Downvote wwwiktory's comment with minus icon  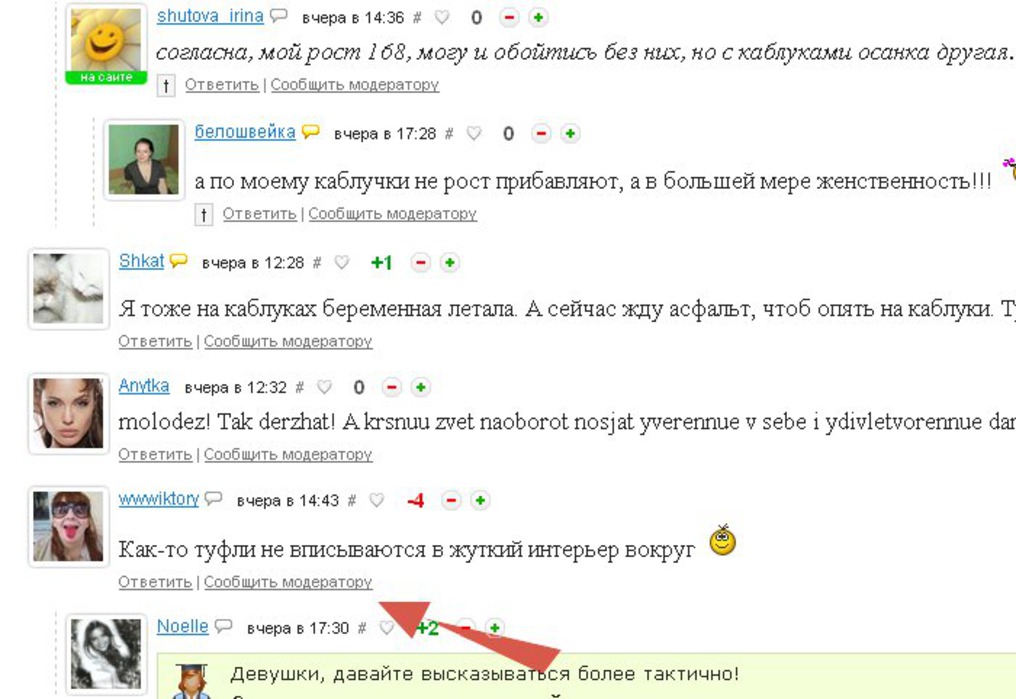click(451, 500)
